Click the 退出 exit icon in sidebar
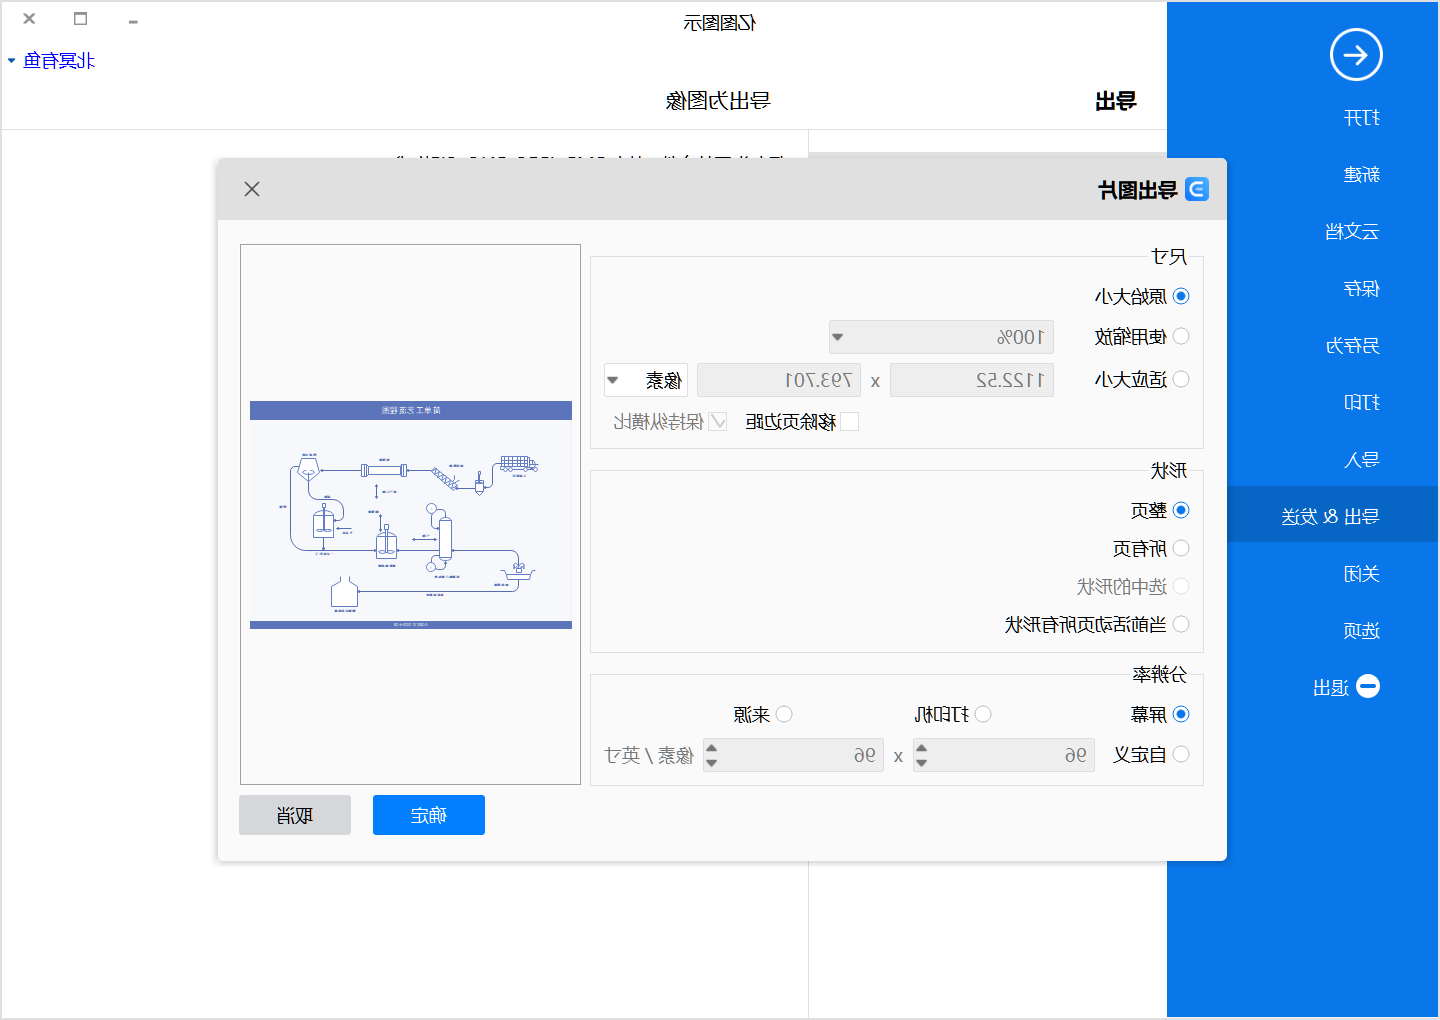Viewport: 1440px width, 1020px height. pos(1368,686)
